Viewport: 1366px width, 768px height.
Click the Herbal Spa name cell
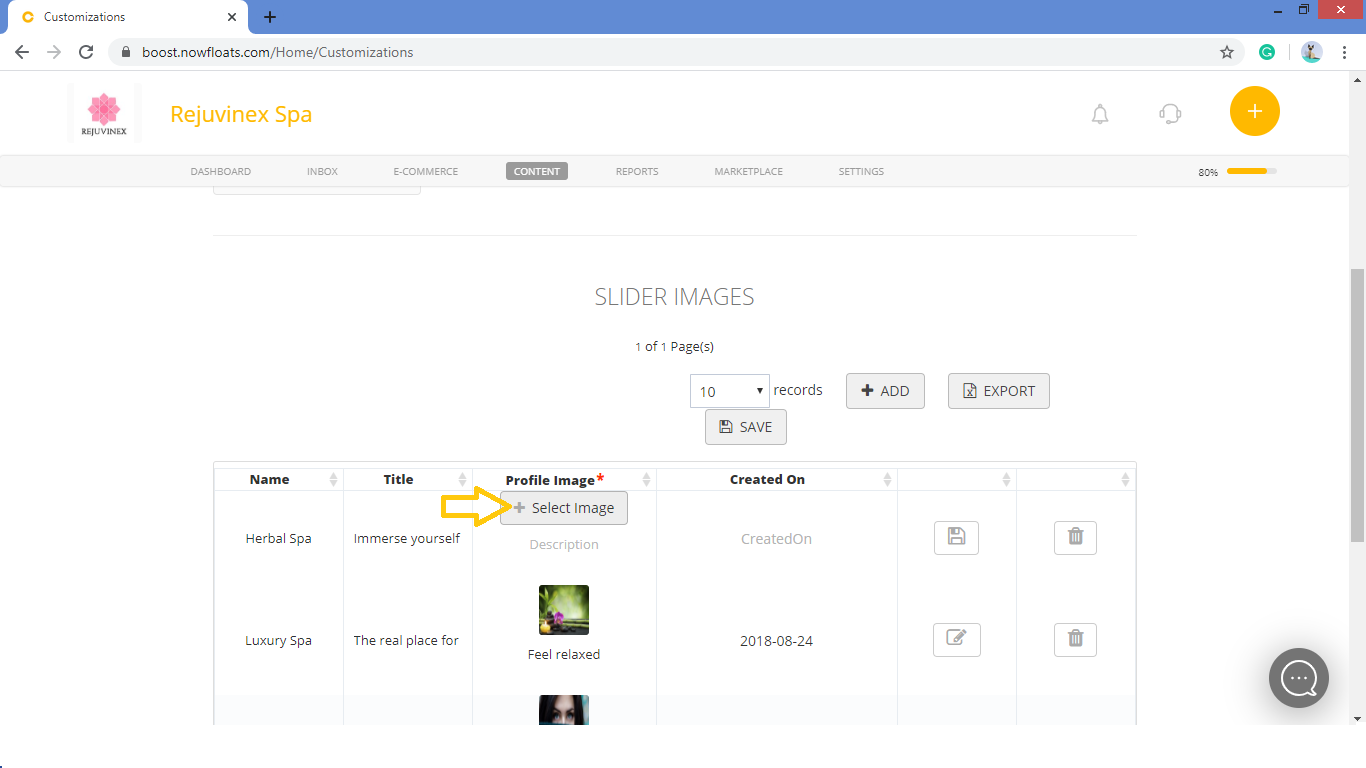point(278,538)
